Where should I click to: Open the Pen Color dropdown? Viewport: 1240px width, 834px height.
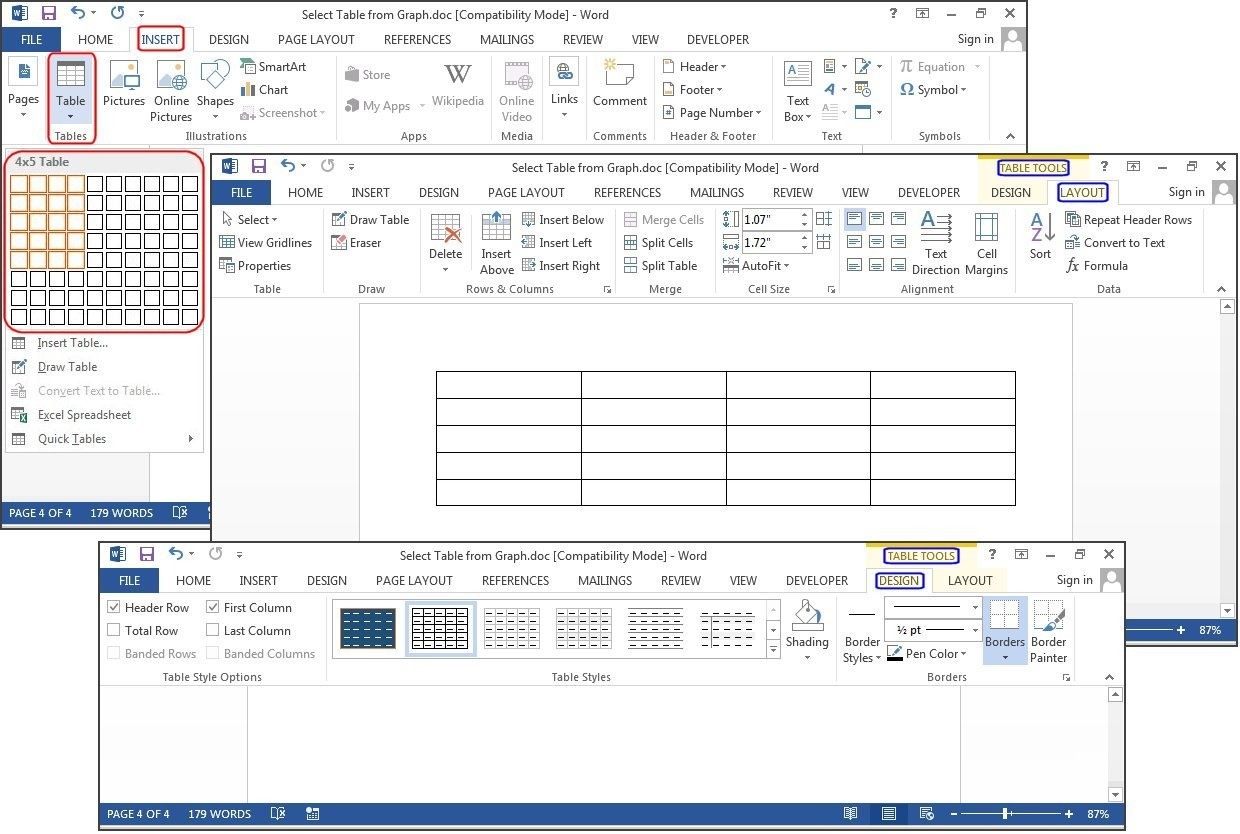929,653
